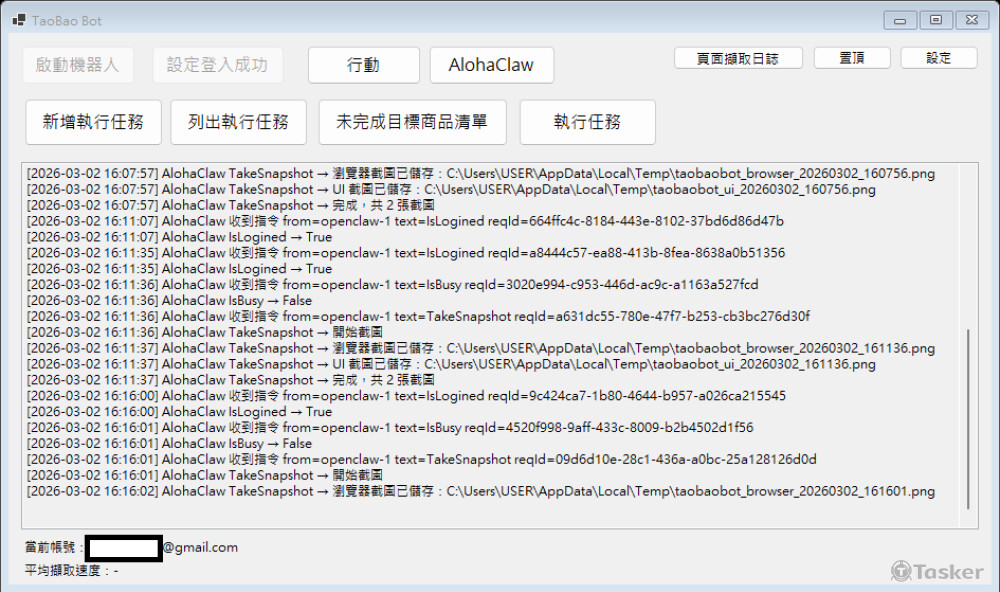Select log line with reqId=3020e994-c953-446d-ac9c-a1163a527fcd
This screenshot has height=592, width=1000.
tap(392, 285)
